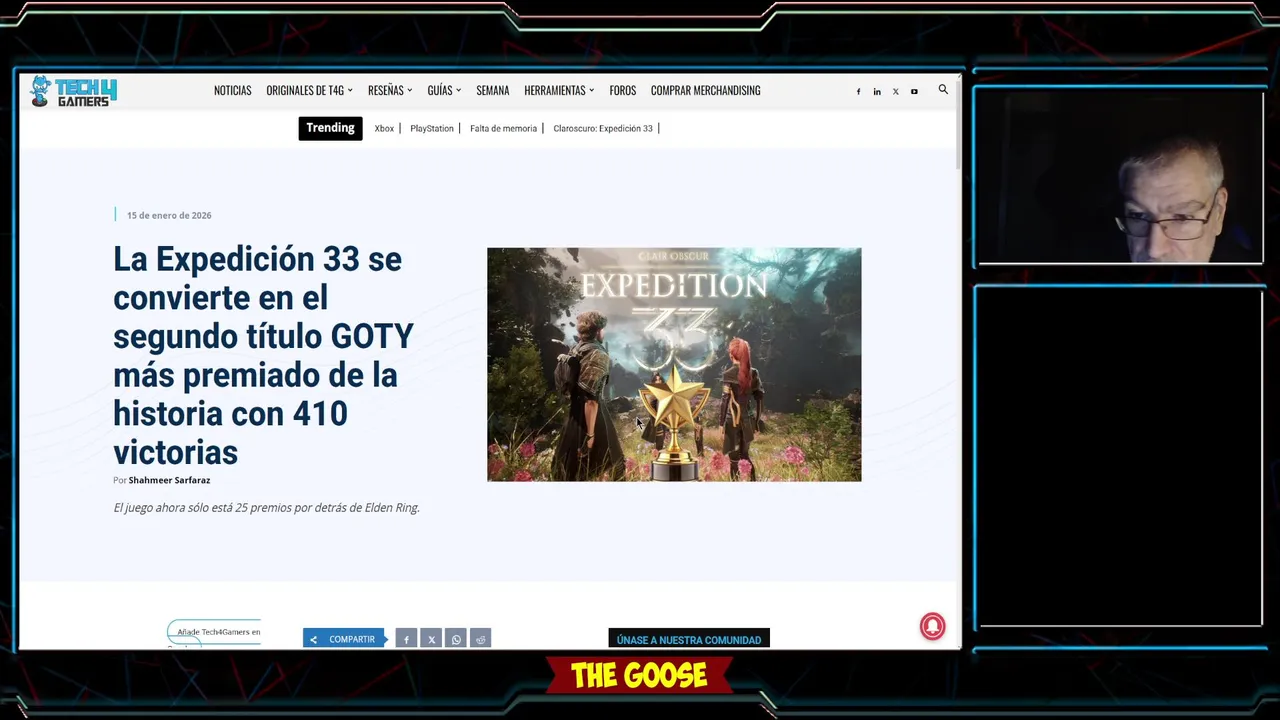This screenshot has height=720, width=1280.
Task: Click the date 15 de enero de 2026
Action: pyautogui.click(x=169, y=215)
